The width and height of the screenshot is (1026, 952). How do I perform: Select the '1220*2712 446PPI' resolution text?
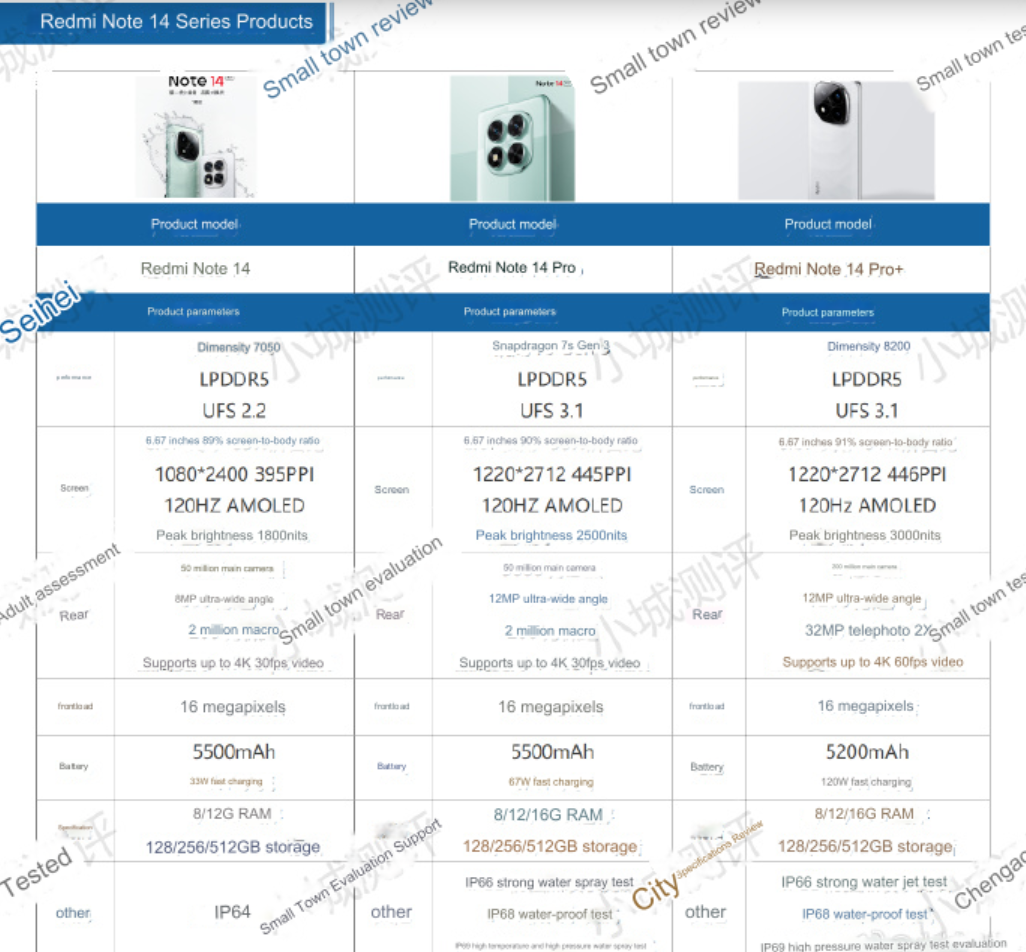tap(867, 474)
